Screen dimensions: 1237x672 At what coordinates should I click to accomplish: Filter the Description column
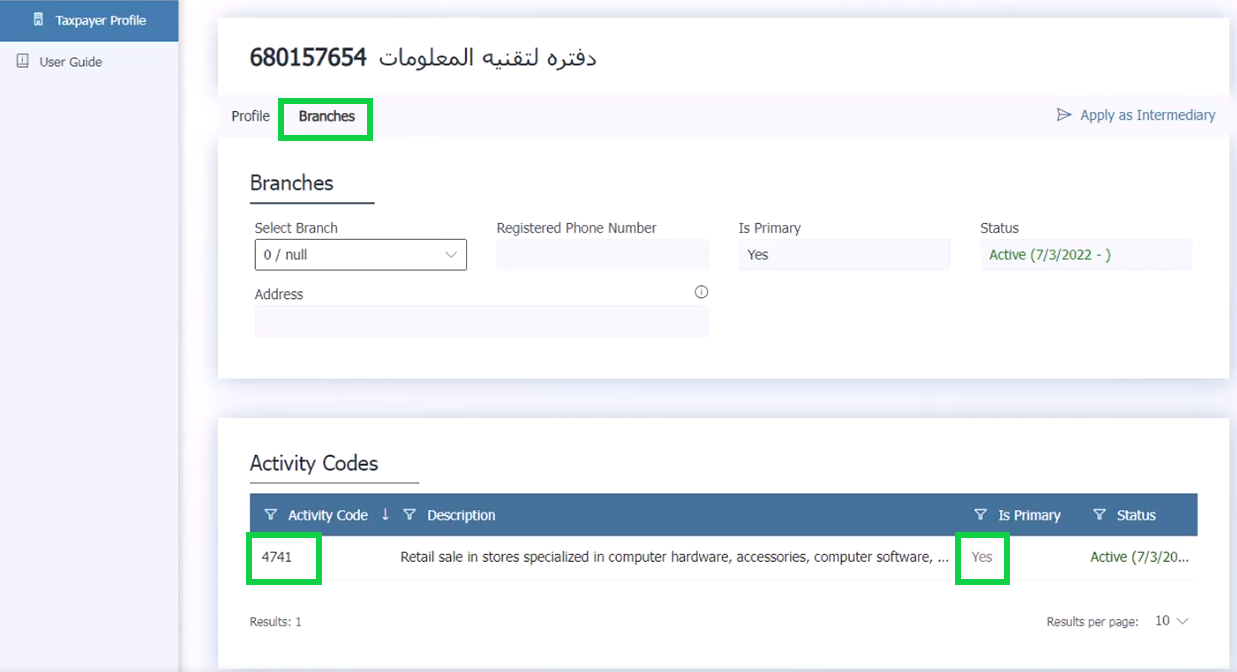(409, 515)
